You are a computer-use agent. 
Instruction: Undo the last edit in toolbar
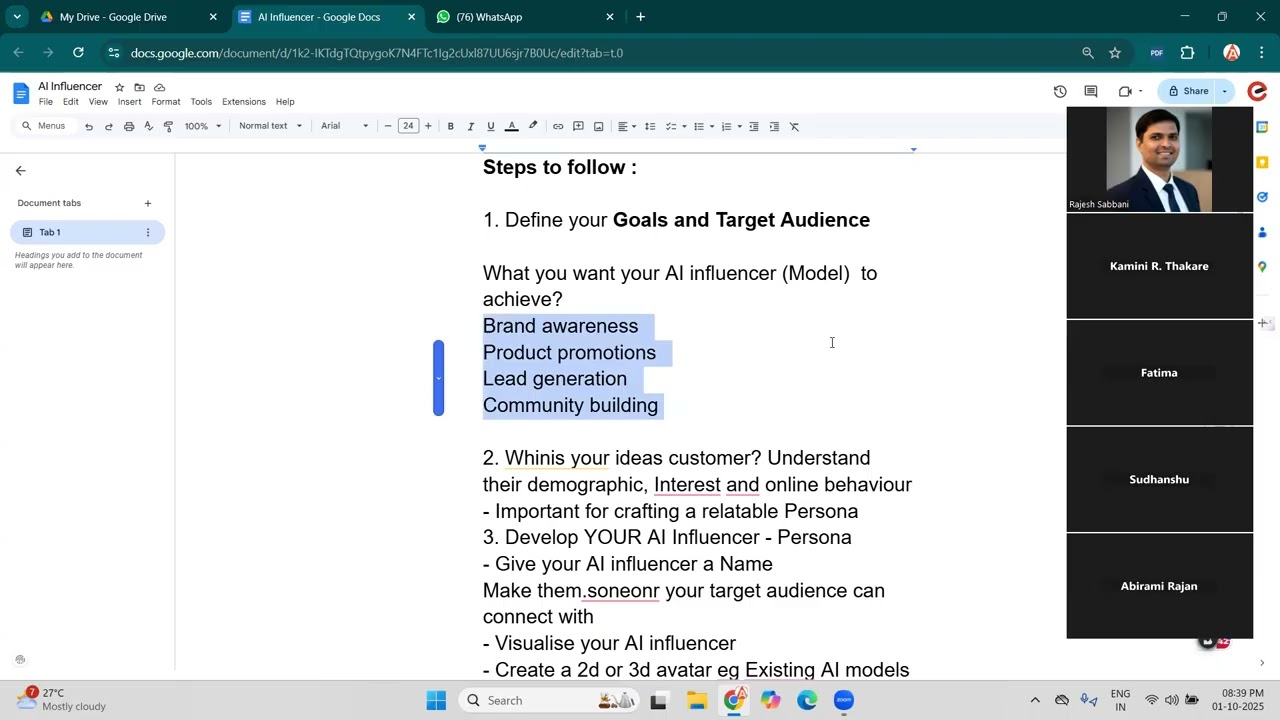pos(89,126)
